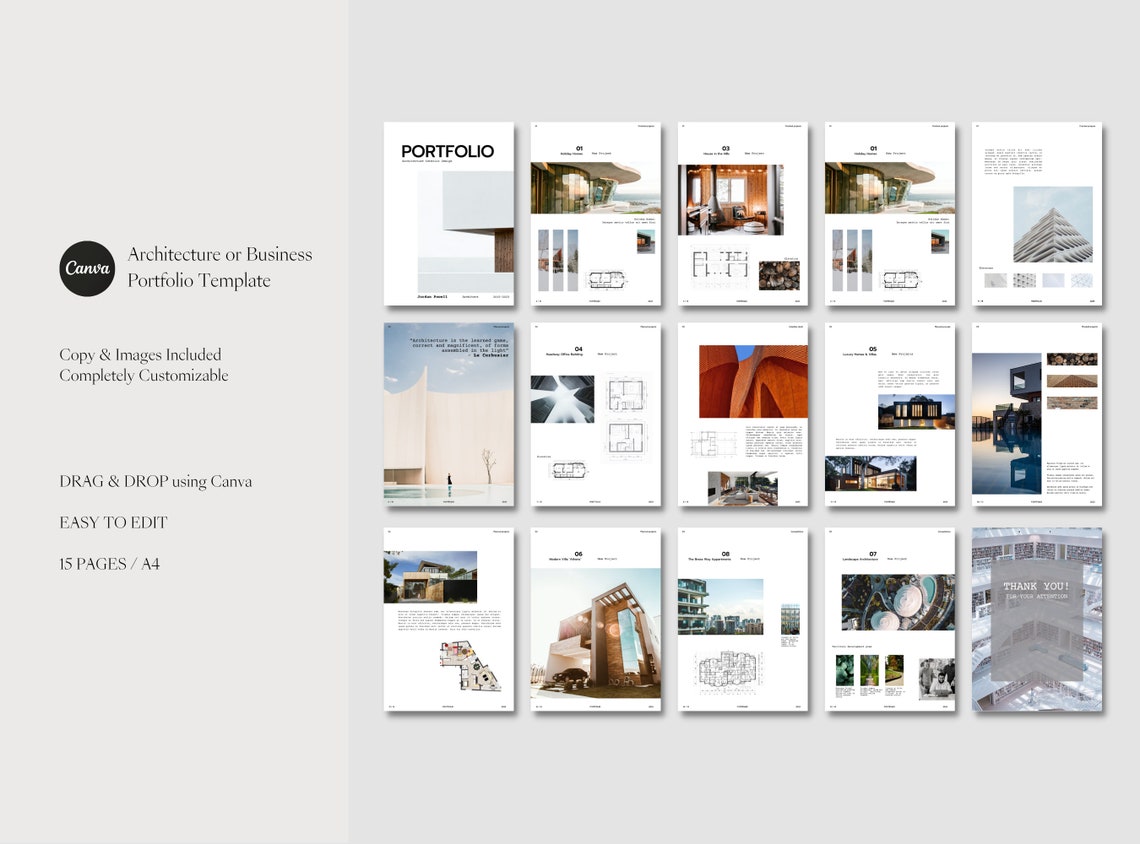This screenshot has height=844, width=1140.
Task: Select the PORTFOLIO cover page thumbnail
Action: pos(448,213)
